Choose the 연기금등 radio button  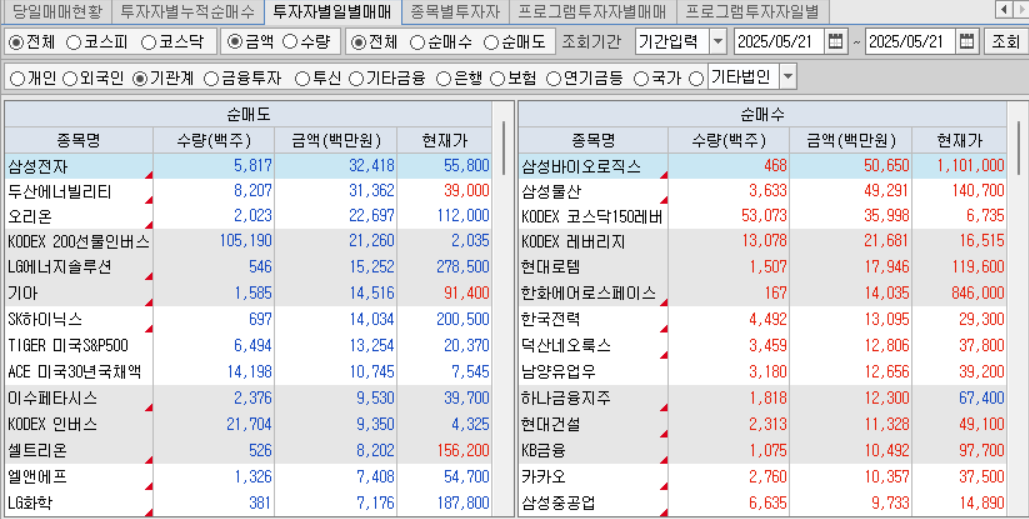pyautogui.click(x=554, y=79)
